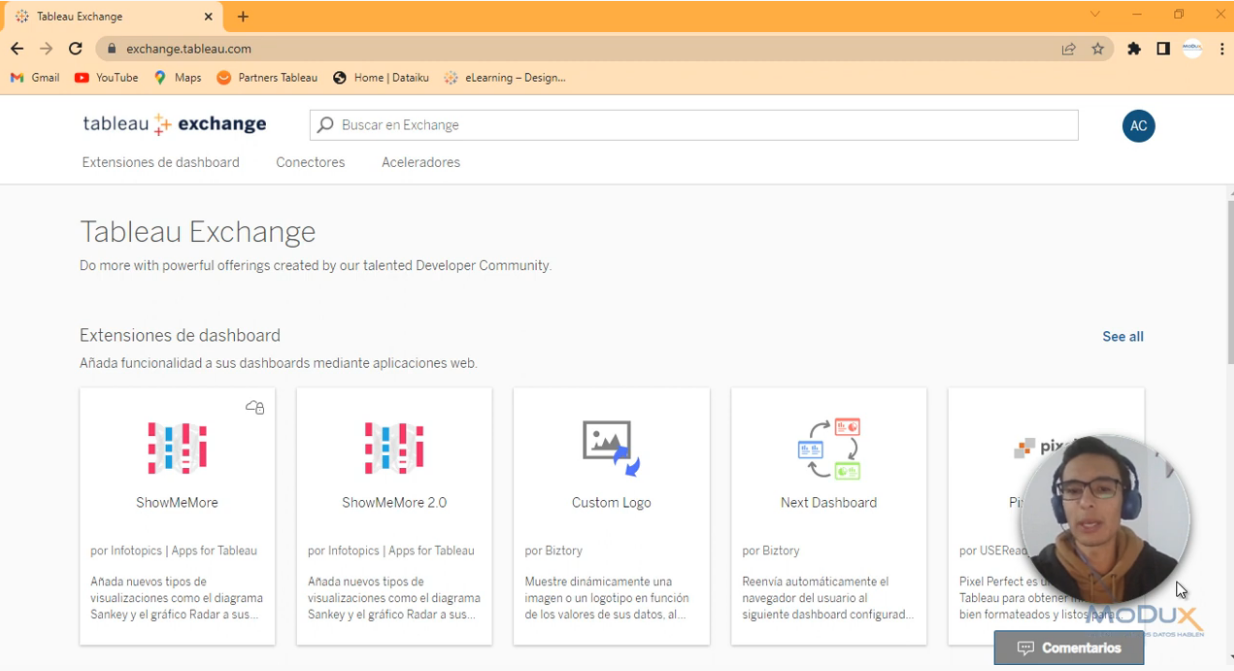Viewport: 1234px width, 671px height.
Task: Switch to the Conectores section
Action: (310, 162)
